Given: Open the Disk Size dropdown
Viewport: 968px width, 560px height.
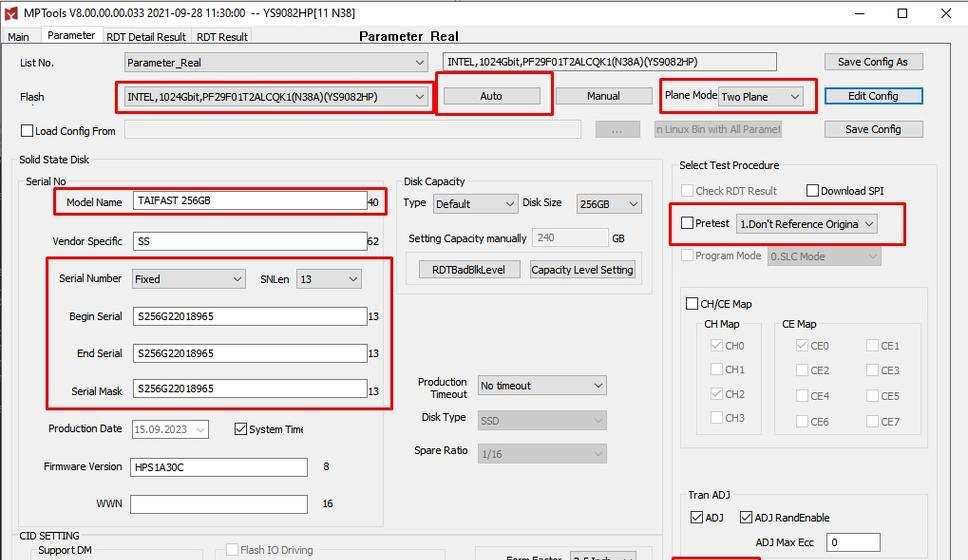Looking at the screenshot, I should [609, 204].
